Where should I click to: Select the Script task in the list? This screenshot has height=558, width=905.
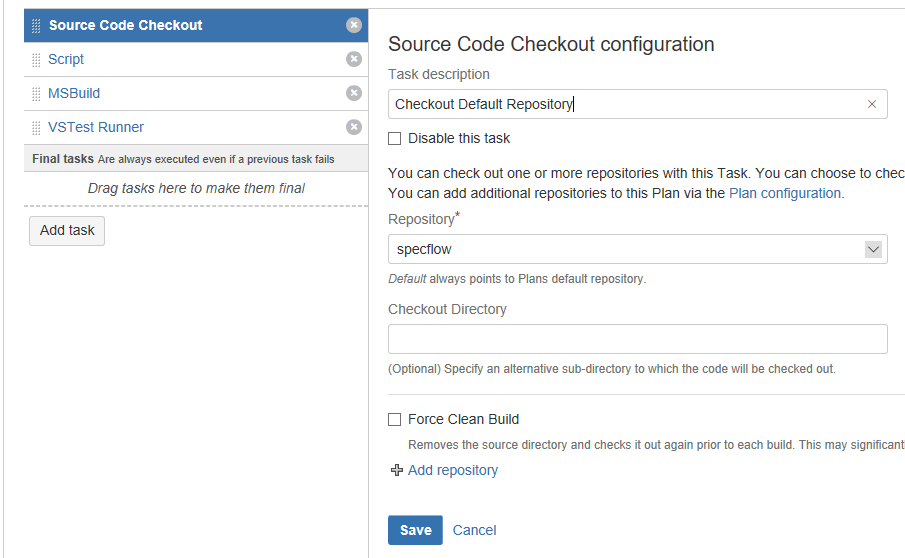(x=66, y=59)
